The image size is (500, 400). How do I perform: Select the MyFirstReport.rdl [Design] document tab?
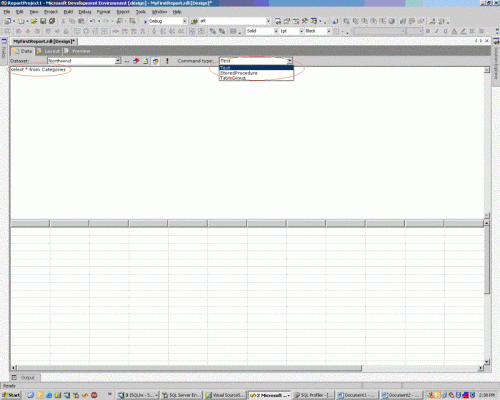(x=44, y=41)
